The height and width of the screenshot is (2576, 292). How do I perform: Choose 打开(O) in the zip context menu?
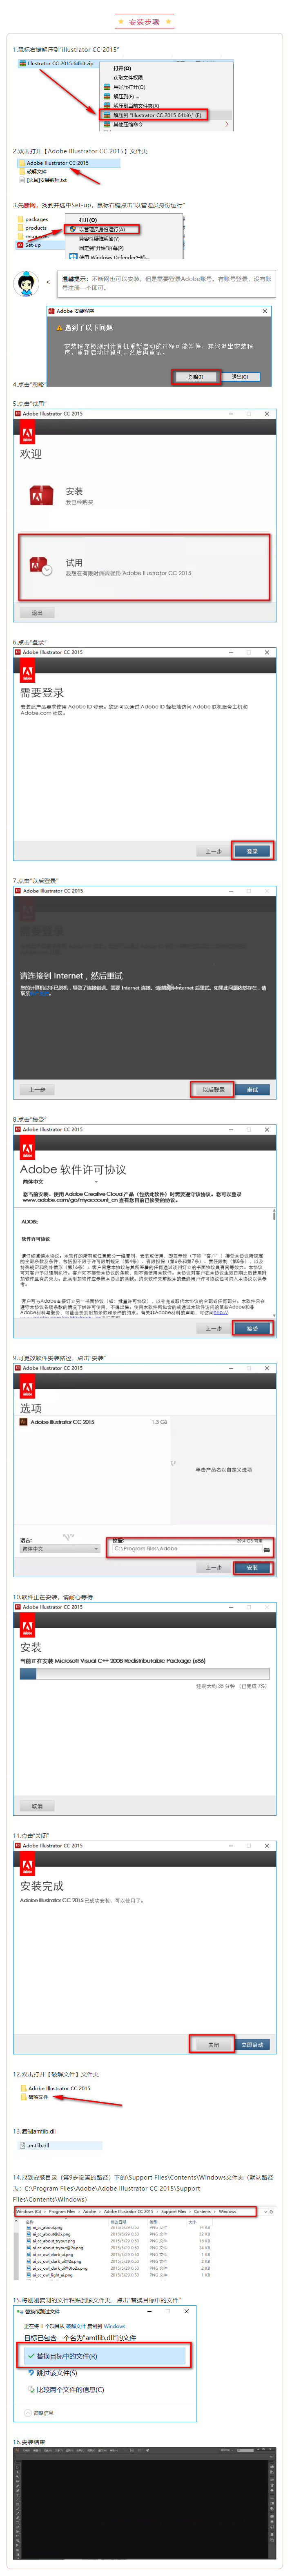coord(122,68)
